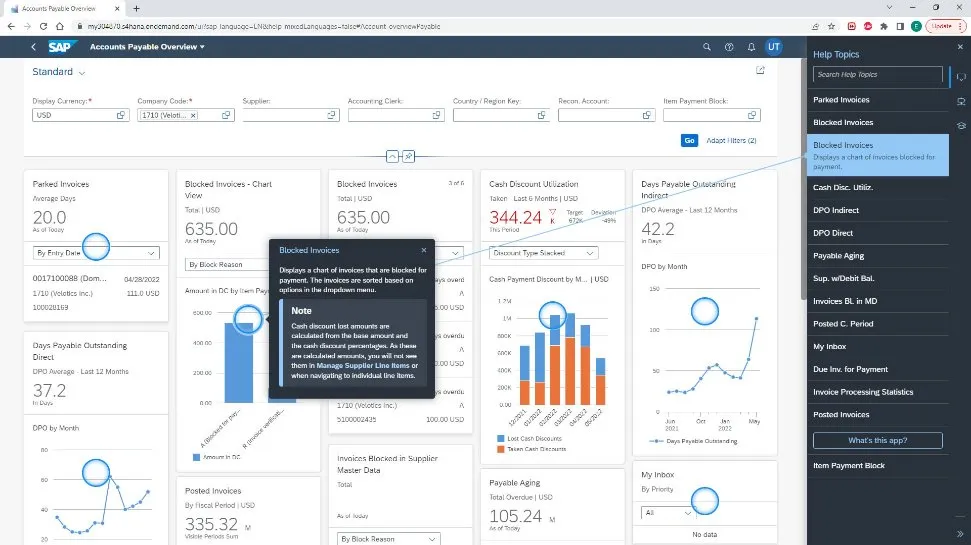This screenshot has width=971, height=545.
Task: Click the SAP search magnifier icon
Action: pyautogui.click(x=707, y=47)
